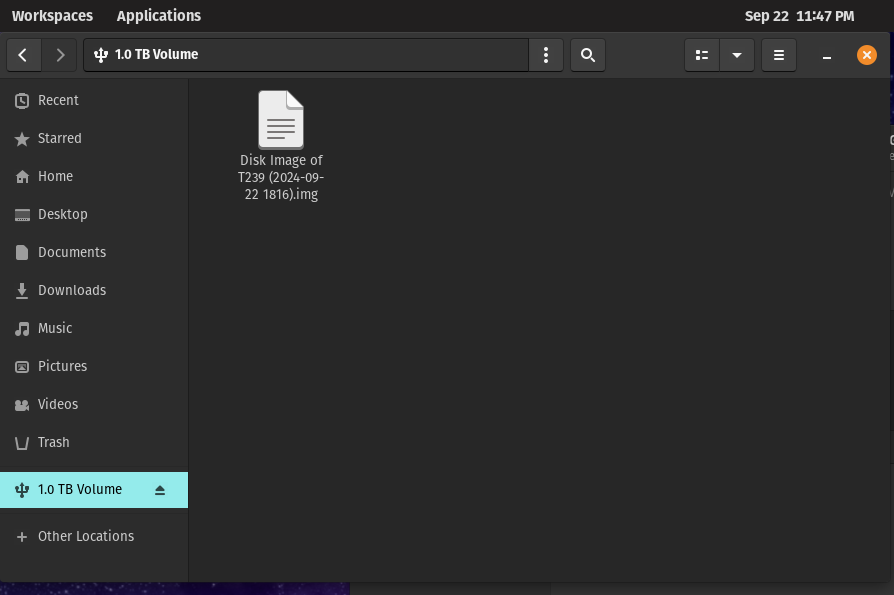This screenshot has height=595, width=894.
Task: Click Other Locations in sidebar
Action: click(x=85, y=536)
